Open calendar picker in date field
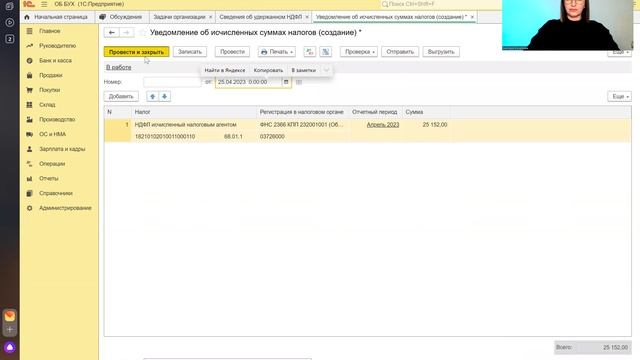640x360 pixels. click(286, 82)
